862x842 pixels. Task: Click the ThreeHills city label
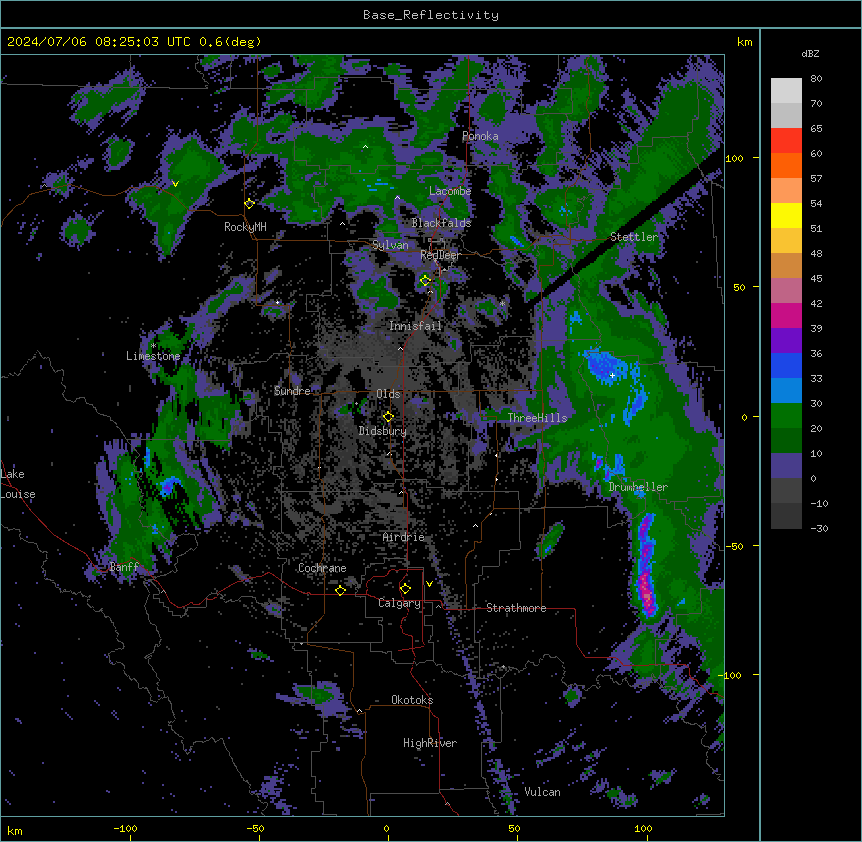(x=537, y=418)
